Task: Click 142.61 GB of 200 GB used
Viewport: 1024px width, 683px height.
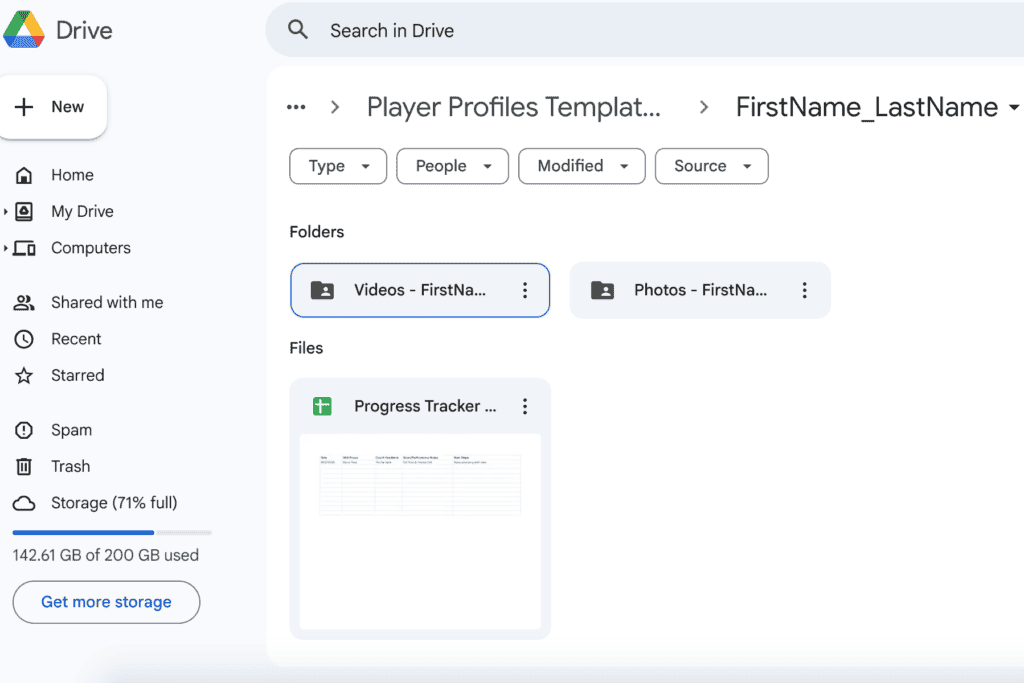Action: point(106,555)
